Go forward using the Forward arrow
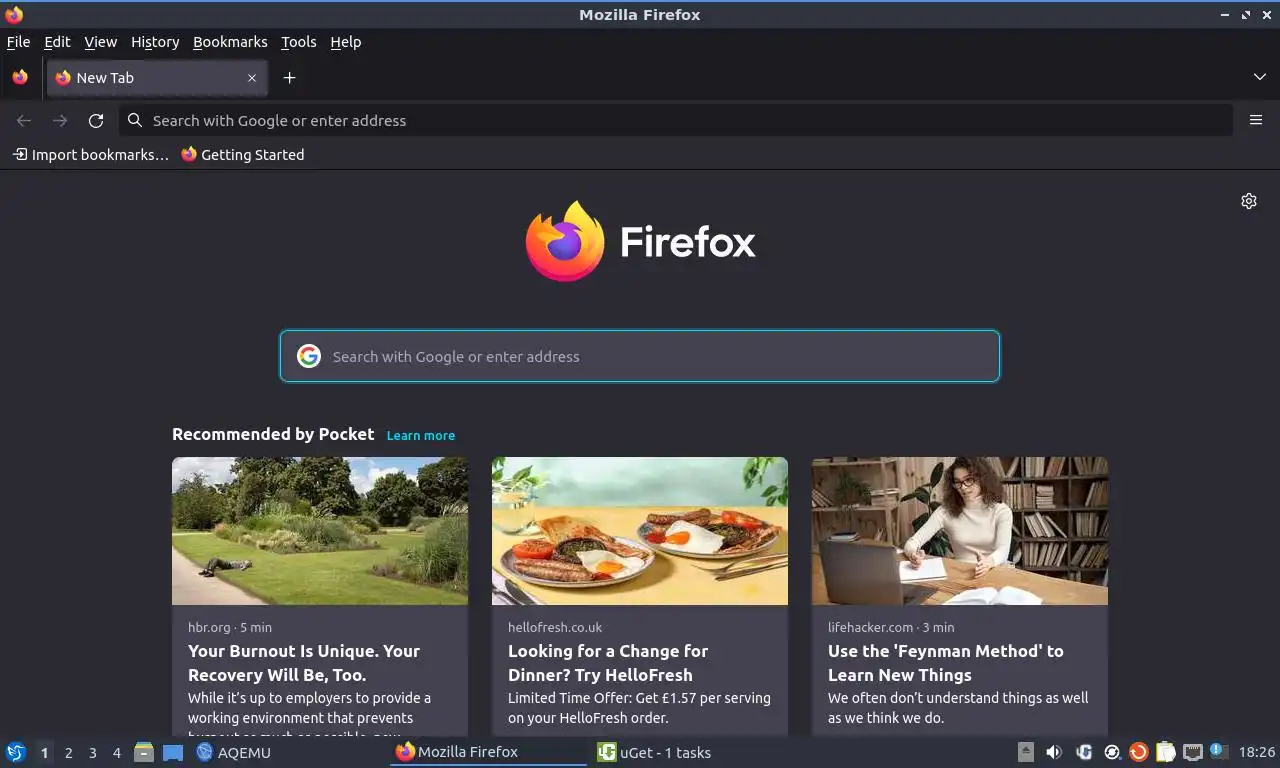 [60, 120]
